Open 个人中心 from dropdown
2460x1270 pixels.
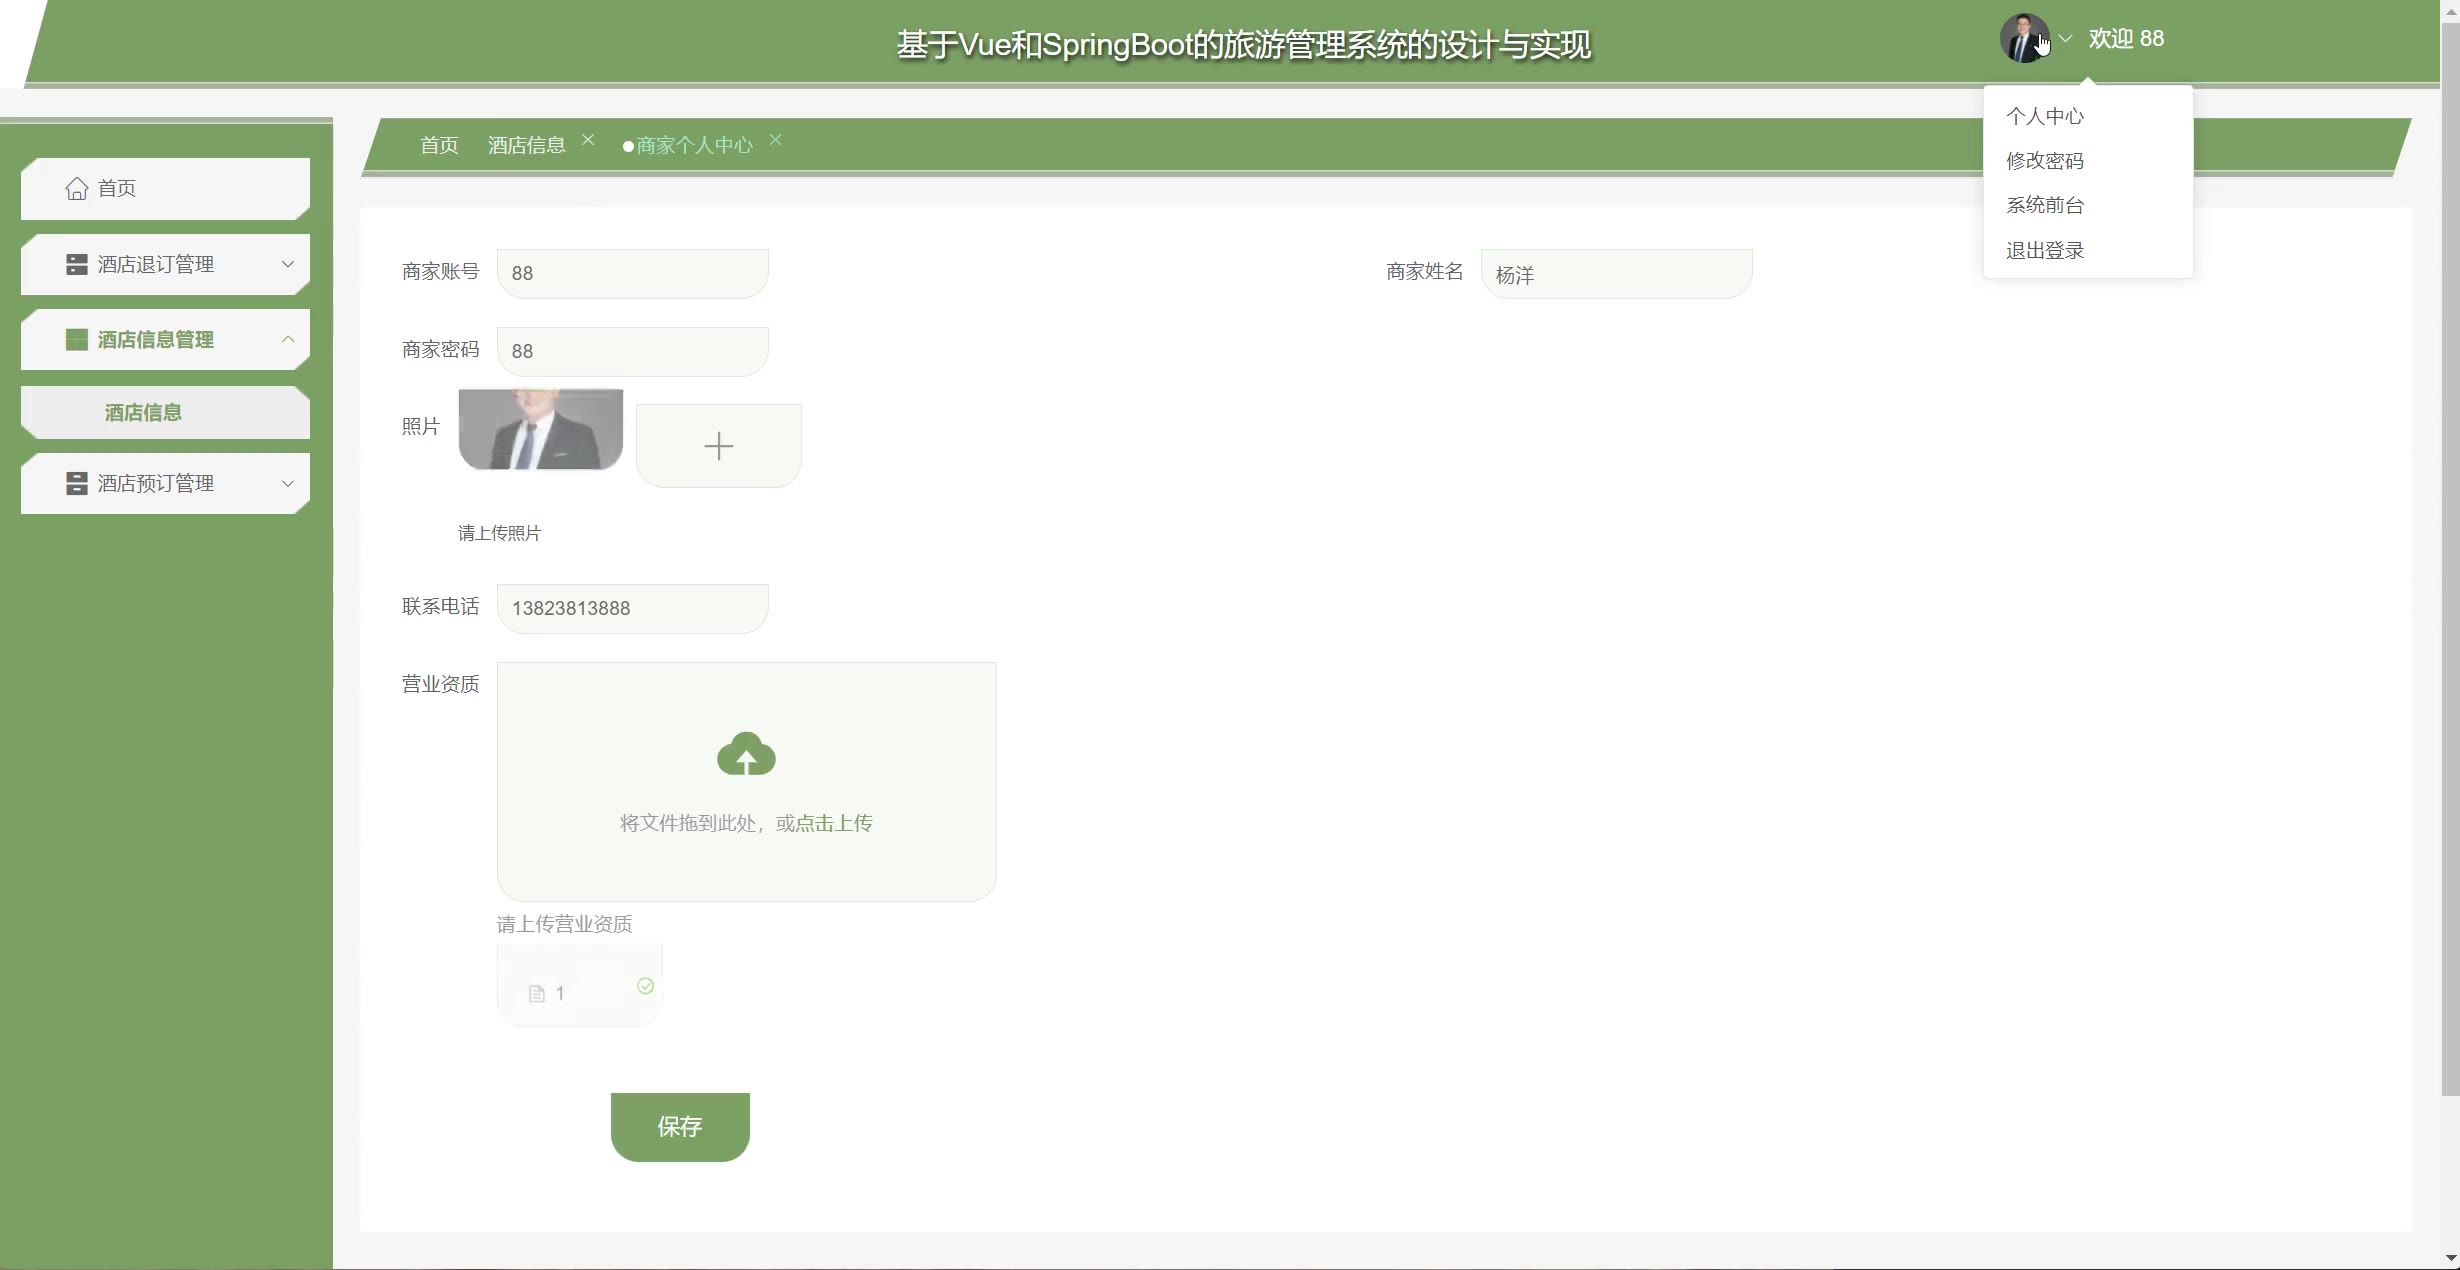[x=2044, y=116]
